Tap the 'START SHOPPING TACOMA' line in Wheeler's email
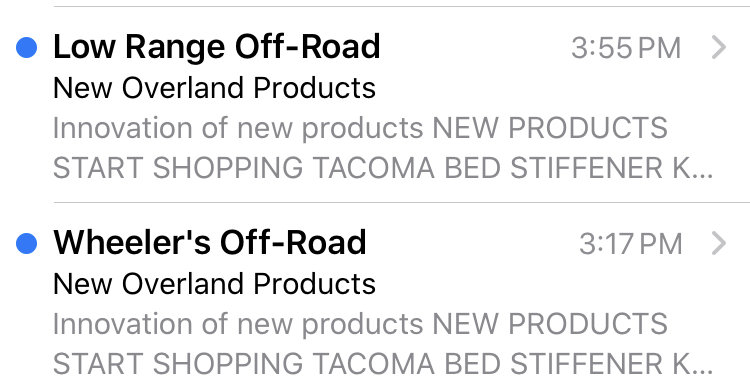Viewport: 750px width, 380px height. tap(244, 364)
